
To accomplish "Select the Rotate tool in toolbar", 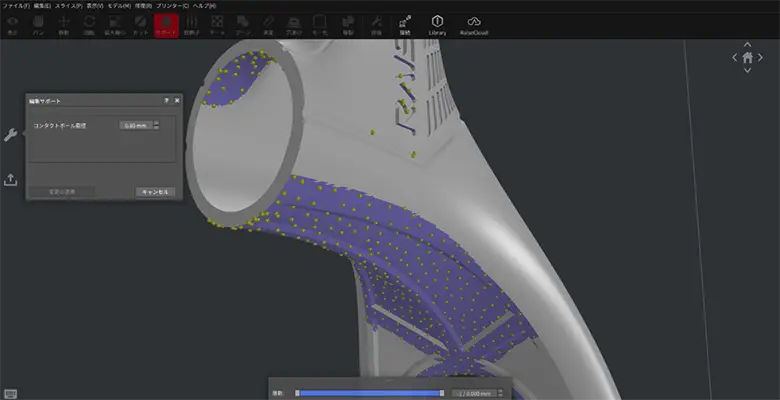I will (89, 23).
